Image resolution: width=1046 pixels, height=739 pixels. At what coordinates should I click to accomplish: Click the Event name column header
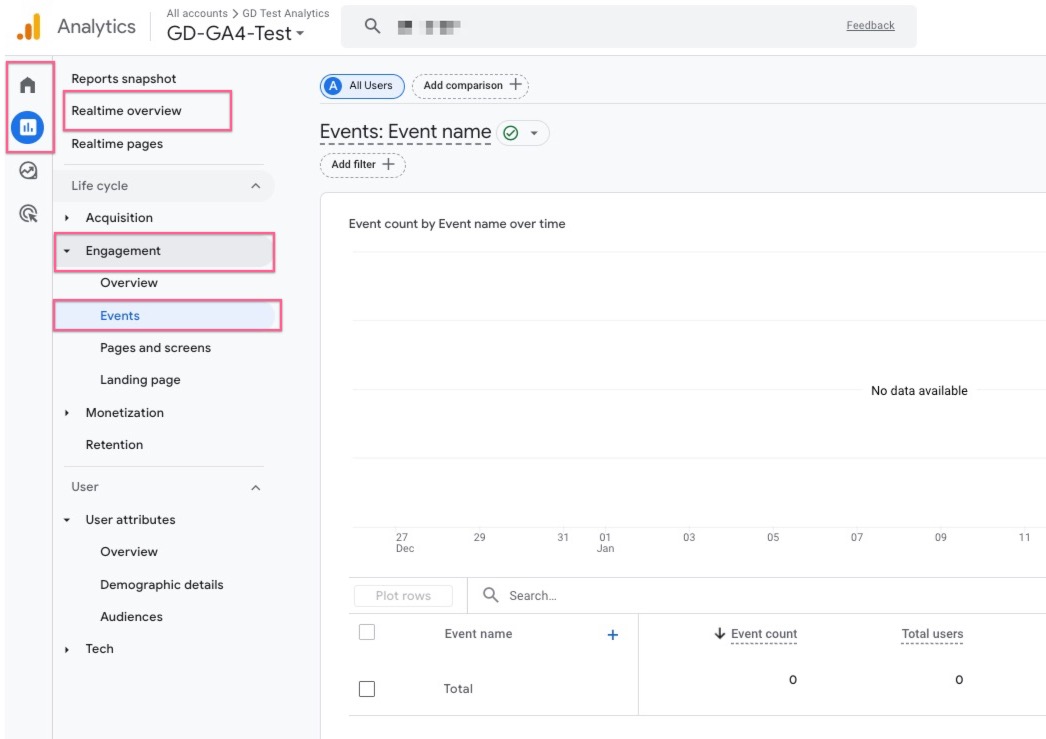(478, 634)
